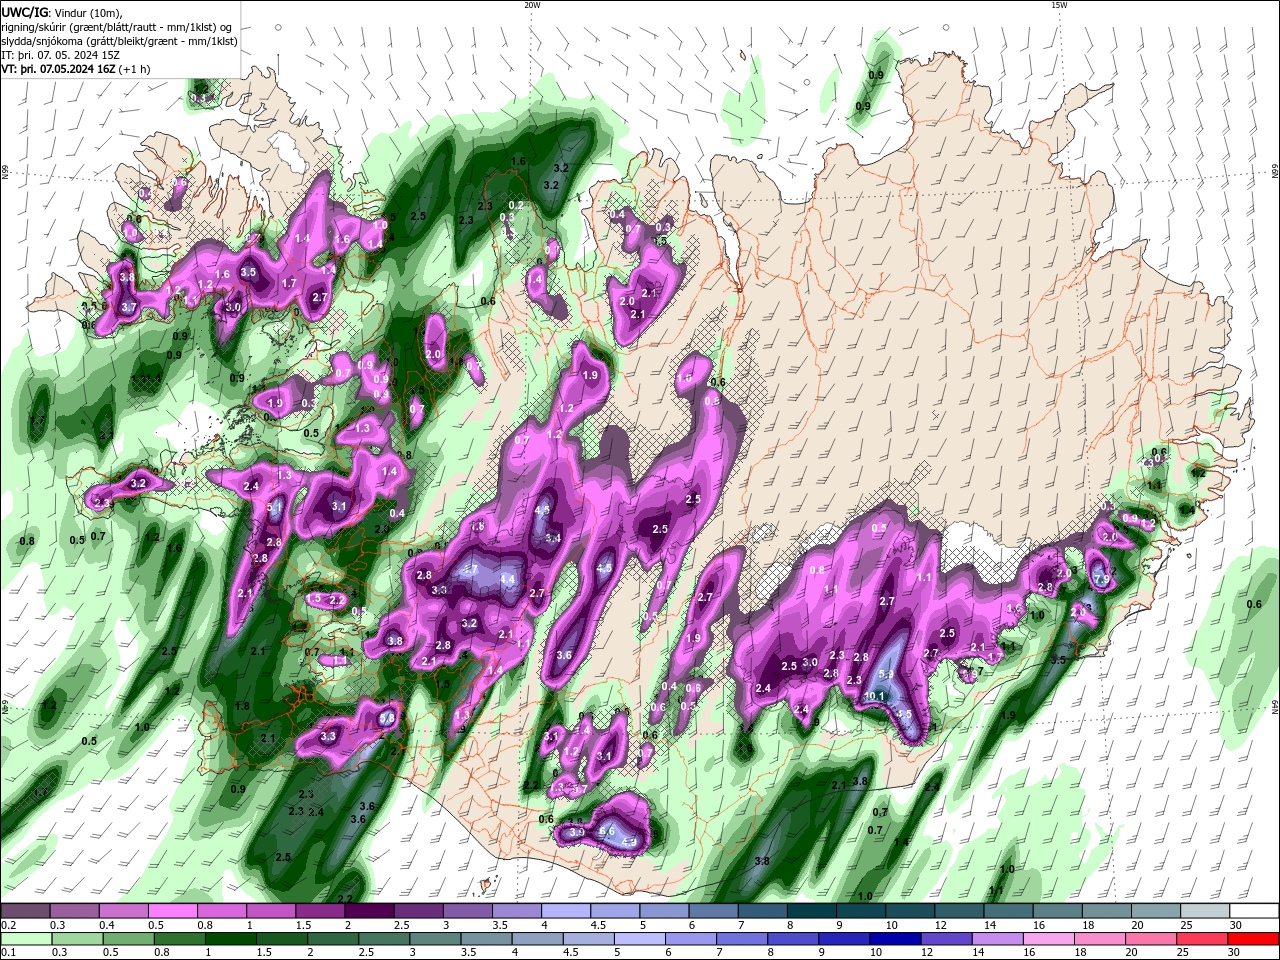Select upper snow-scale swatch labeled 0.4
This screenshot has width=1280, height=960.
pos(124,911)
